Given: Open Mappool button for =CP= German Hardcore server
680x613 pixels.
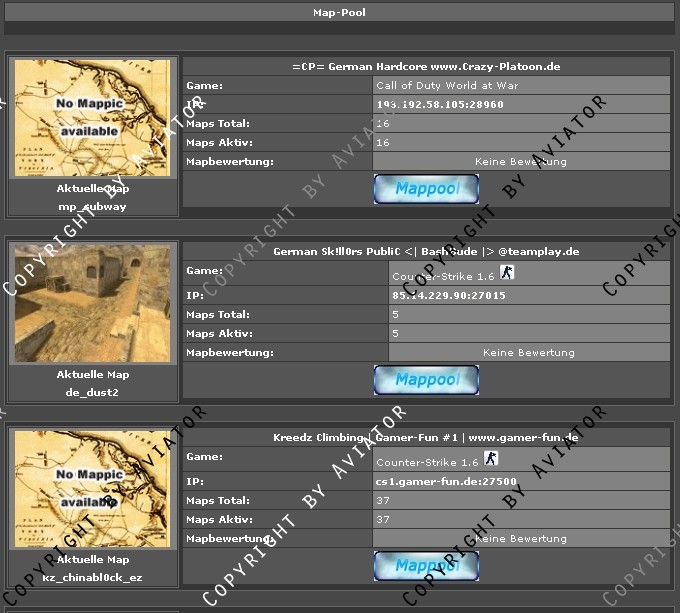Looking at the screenshot, I should 426,189.
